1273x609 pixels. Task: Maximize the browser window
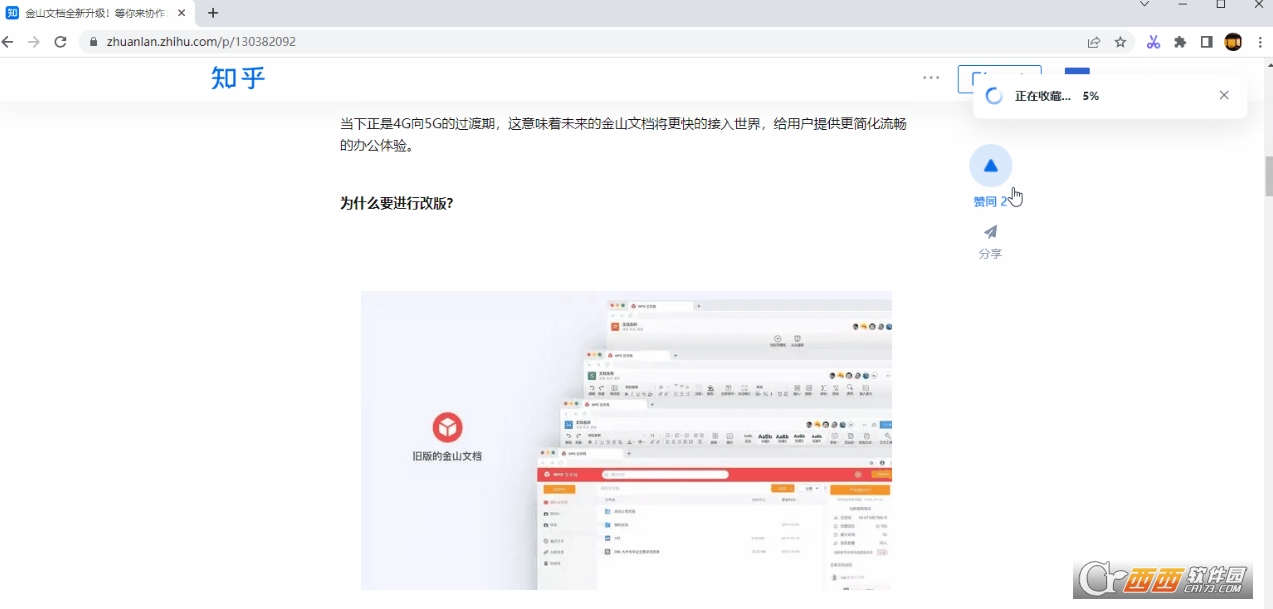coord(1221,5)
